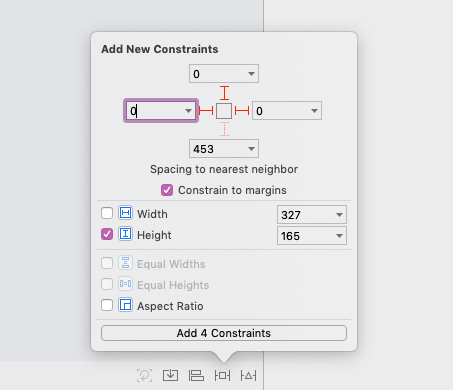
Task: Open the top spacing value dropdown
Action: (251, 74)
